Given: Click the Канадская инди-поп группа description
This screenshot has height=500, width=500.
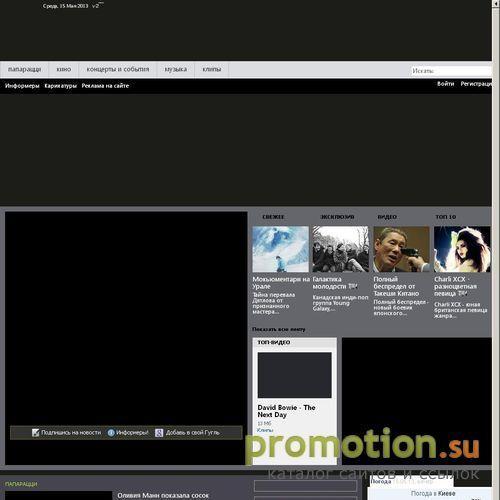Looking at the screenshot, I should pos(340,303).
